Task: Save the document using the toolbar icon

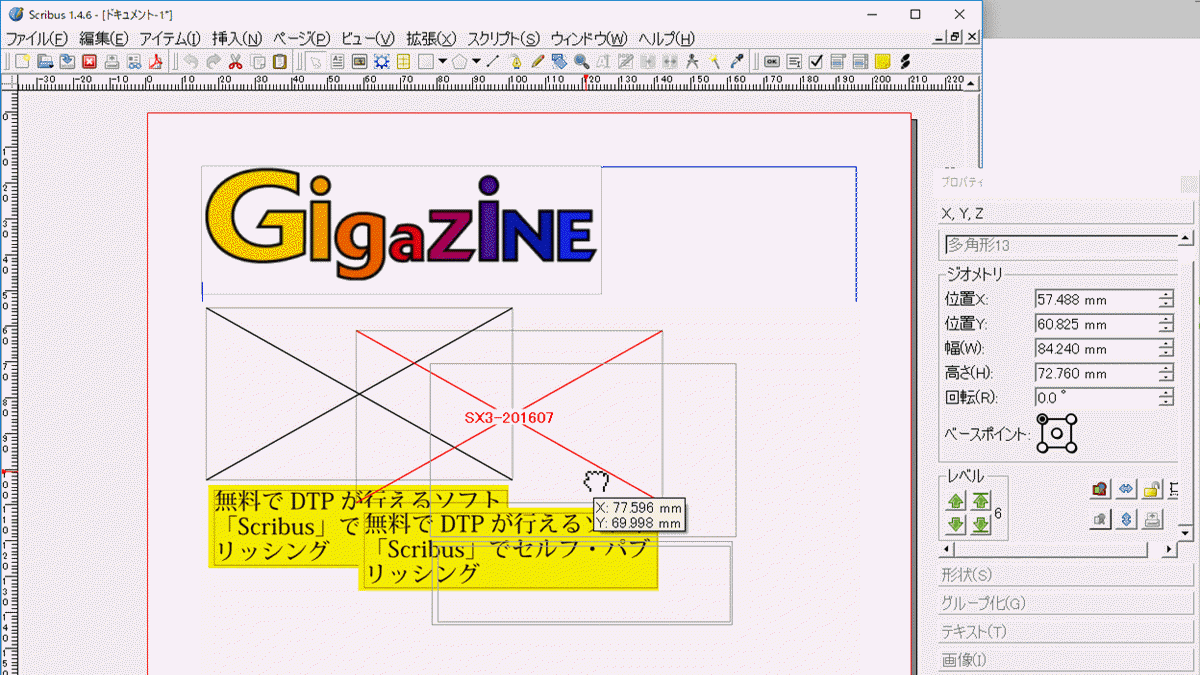Action: pyautogui.click(x=66, y=61)
